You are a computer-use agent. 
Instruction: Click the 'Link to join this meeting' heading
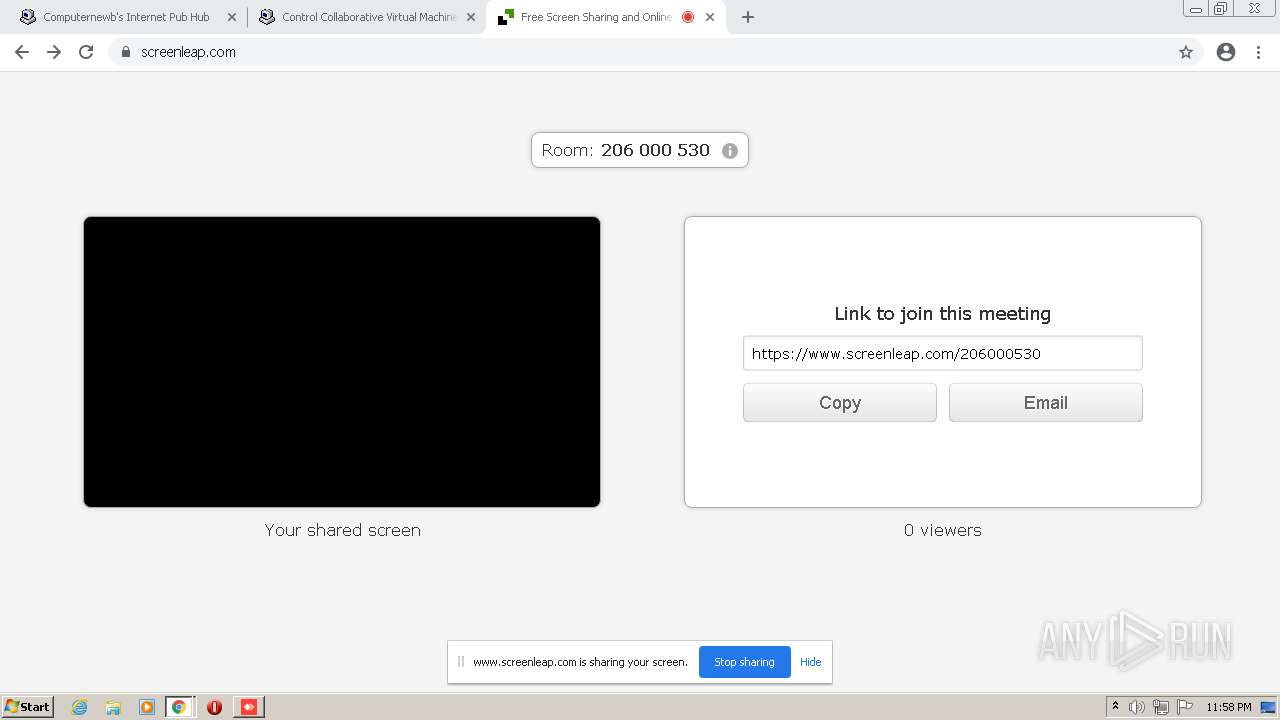943,314
